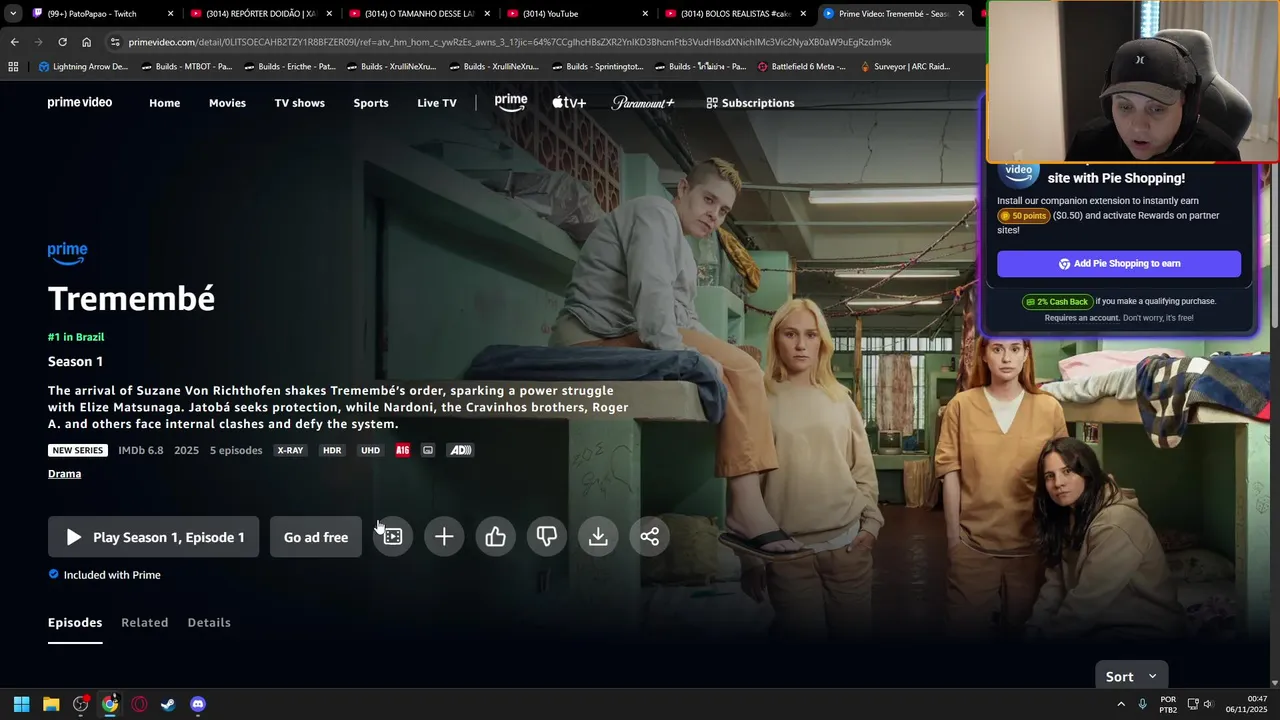Click the NEW SERIES badge
Image resolution: width=1280 pixels, height=720 pixels.
click(77, 450)
